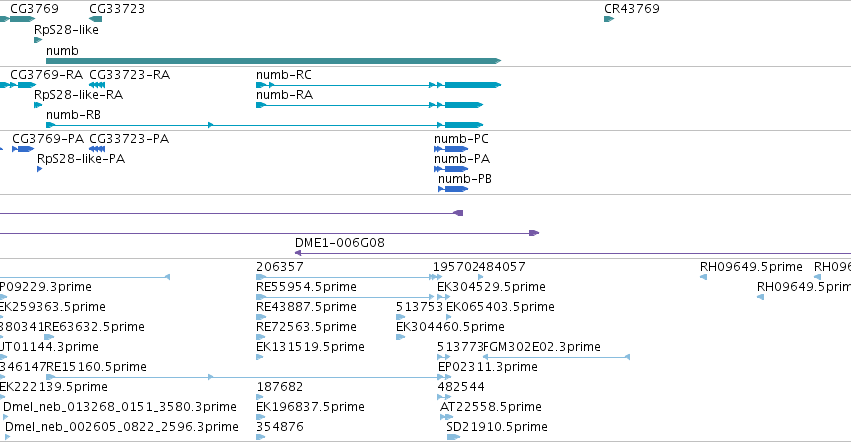Click the EK259363.5prime EST label

(52, 307)
